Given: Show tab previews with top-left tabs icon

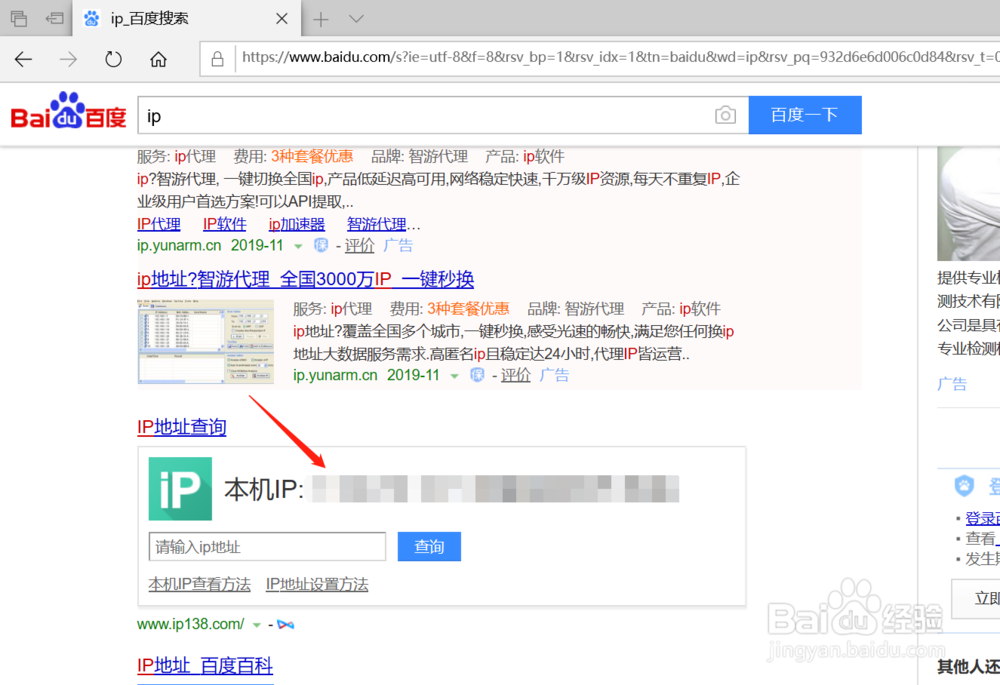Looking at the screenshot, I should (18, 18).
